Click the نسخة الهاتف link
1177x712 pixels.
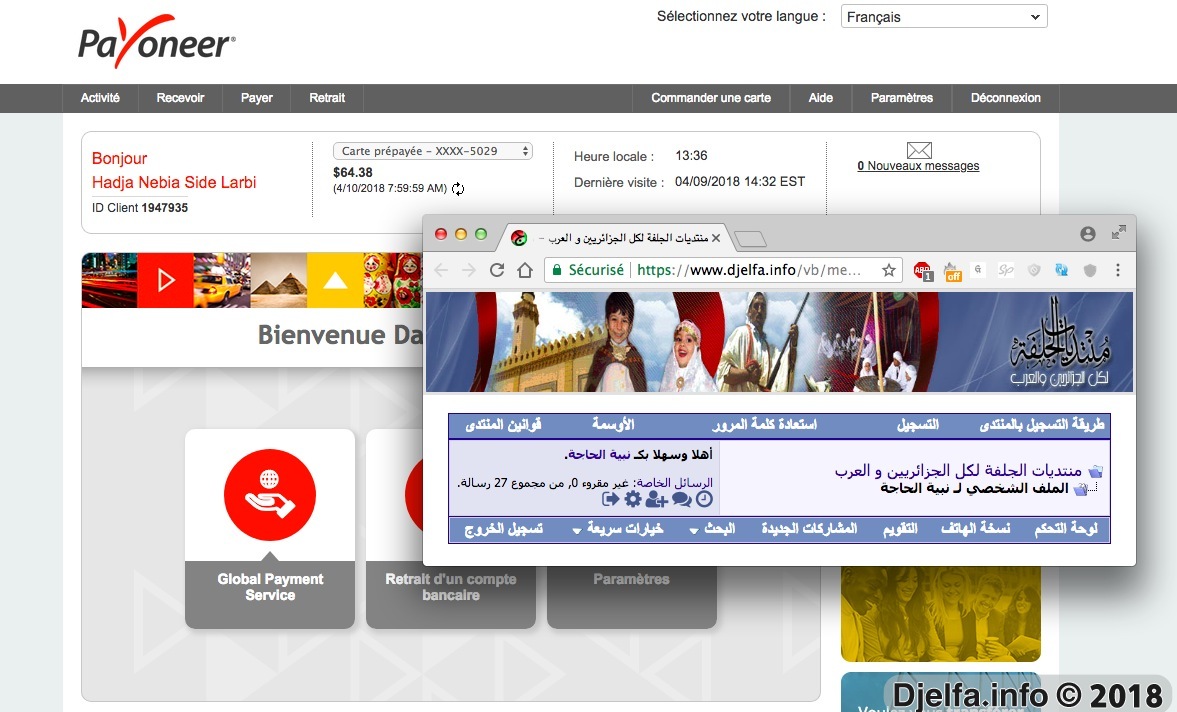point(976,530)
